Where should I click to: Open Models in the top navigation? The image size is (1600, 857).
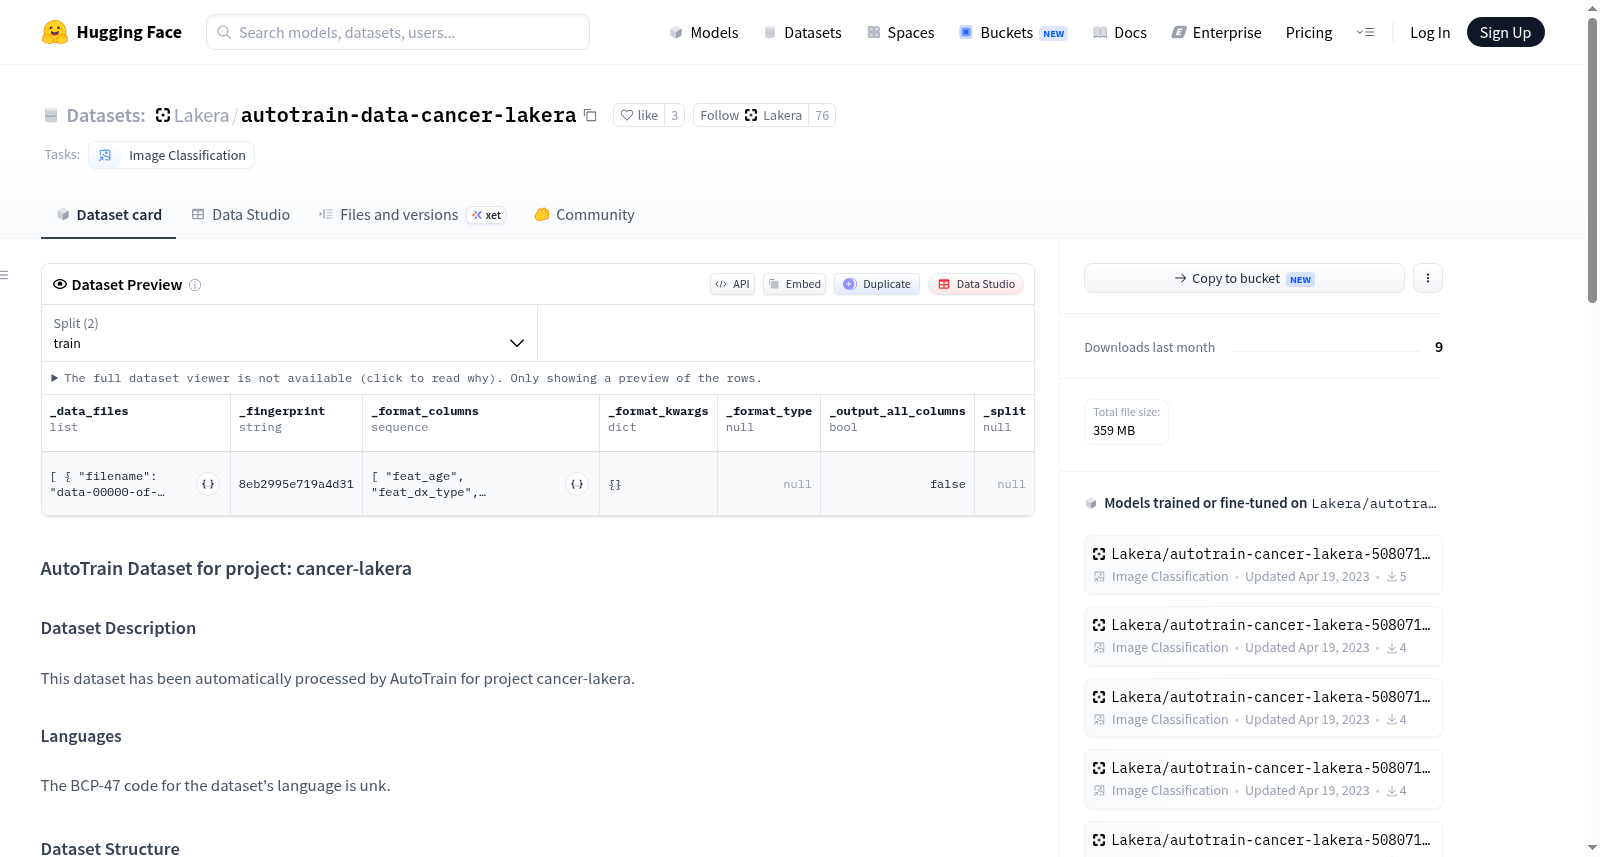click(704, 32)
